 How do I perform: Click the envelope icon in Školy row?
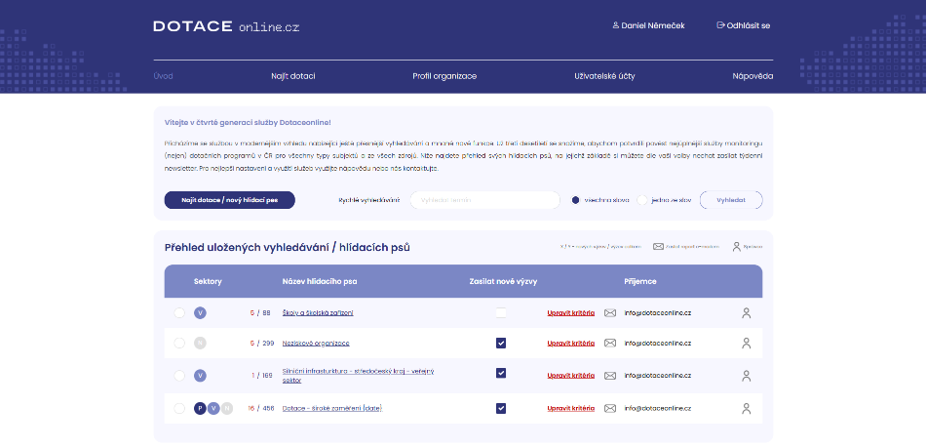[610, 313]
